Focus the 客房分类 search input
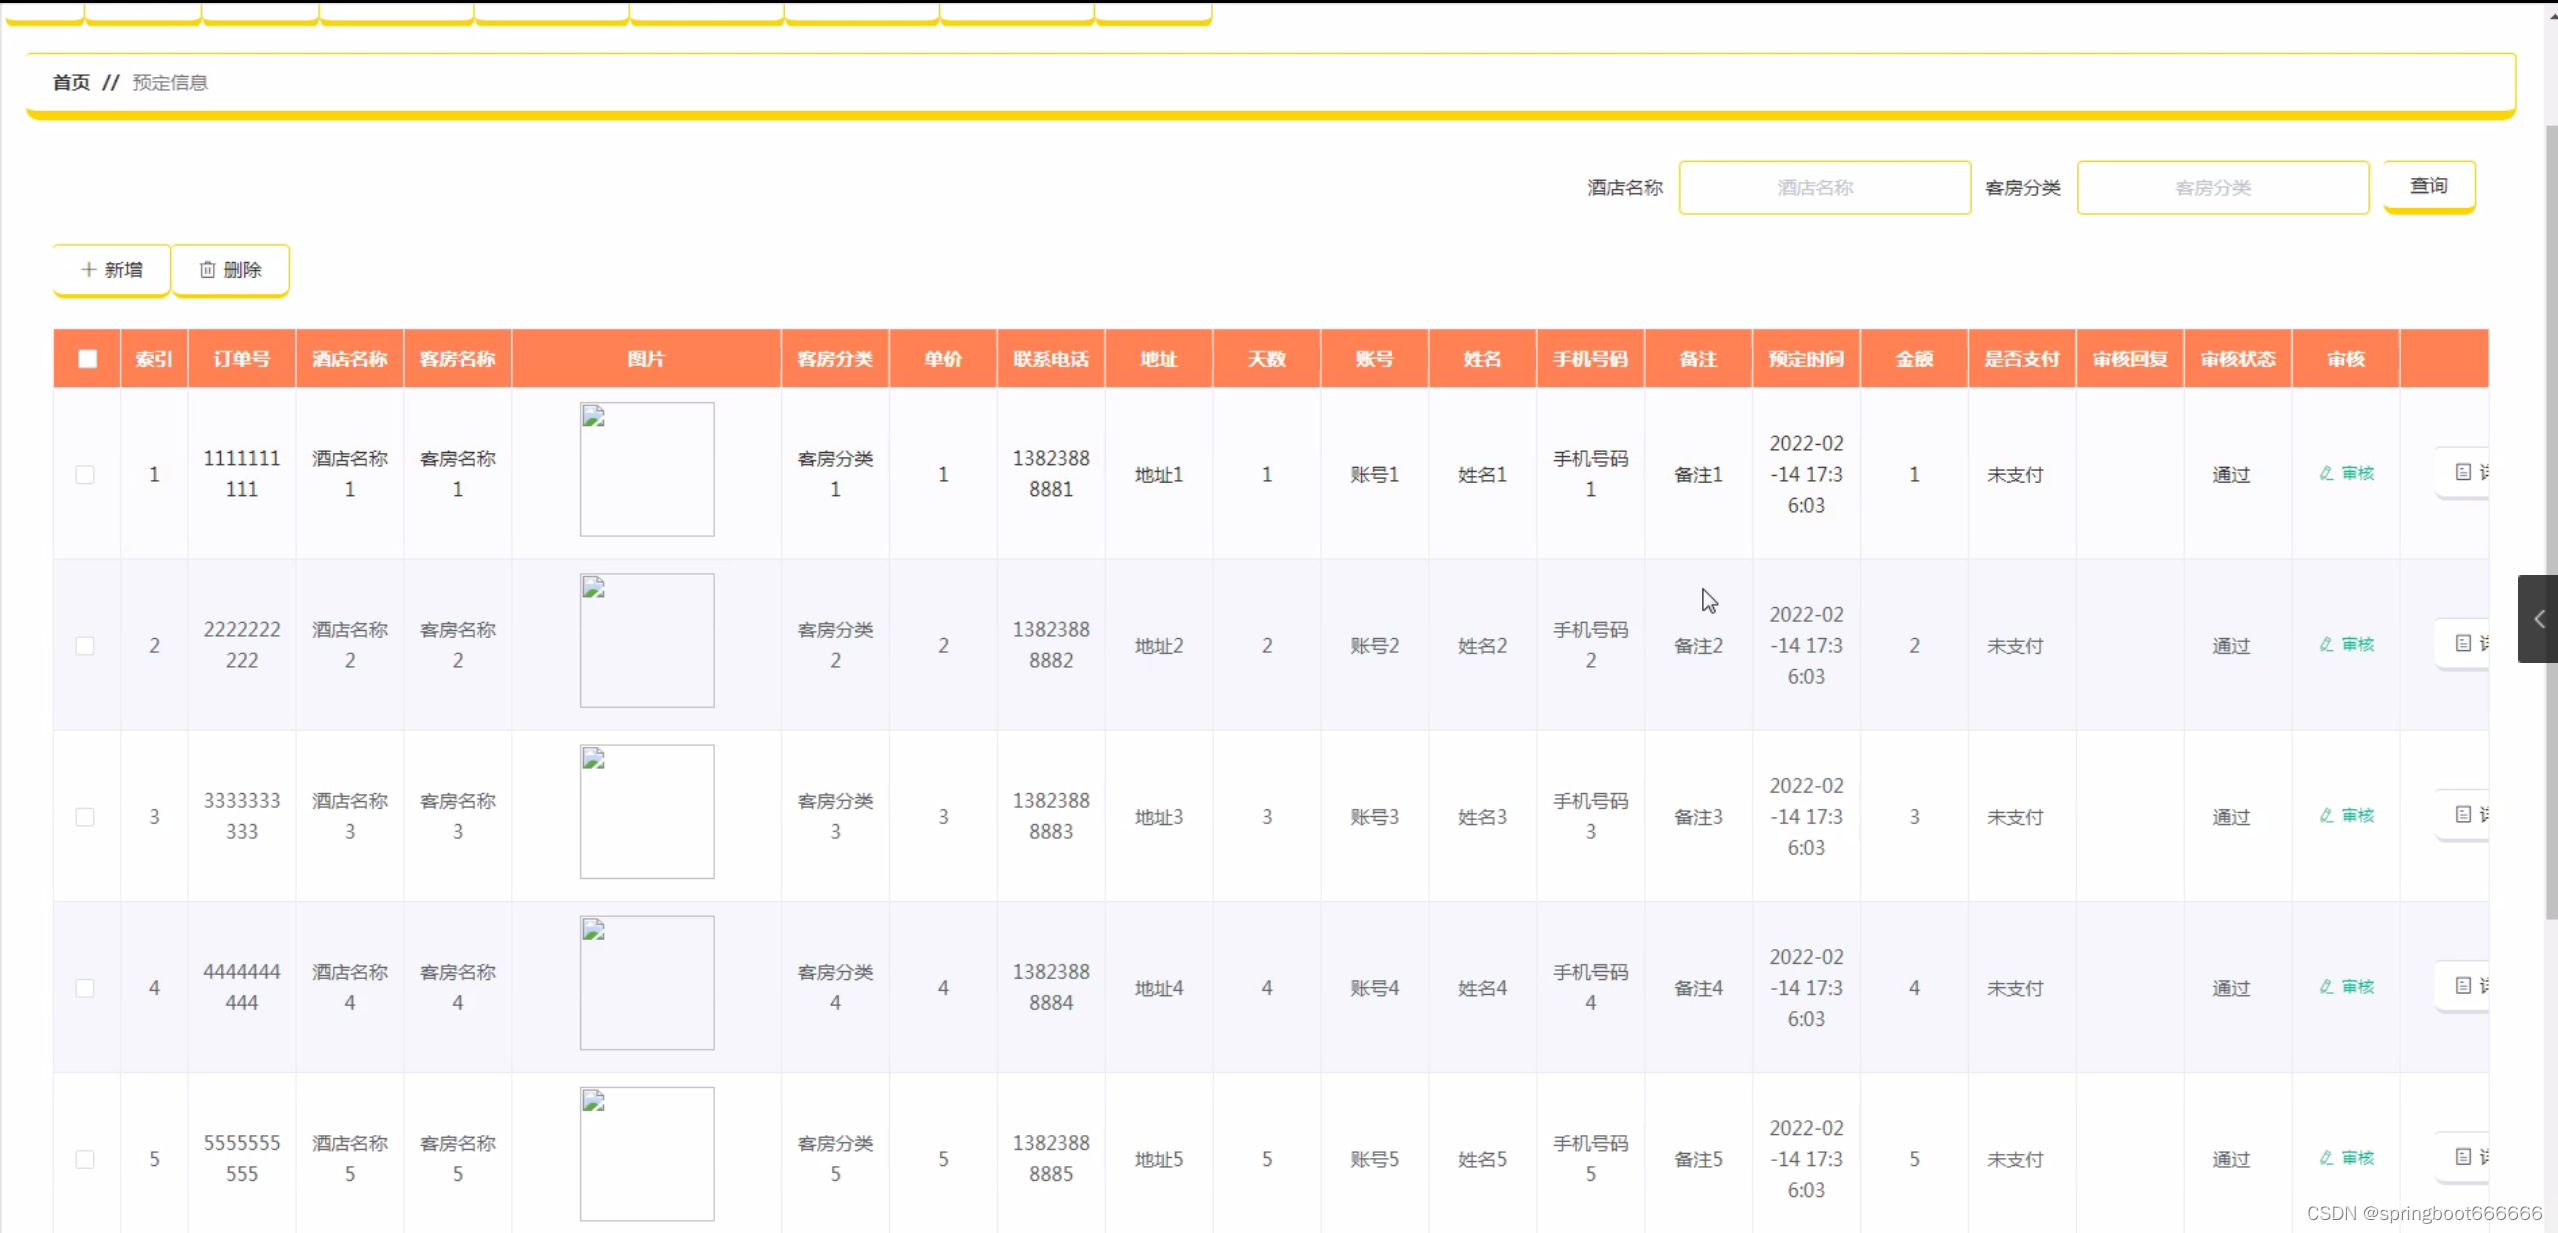 pos(2222,188)
